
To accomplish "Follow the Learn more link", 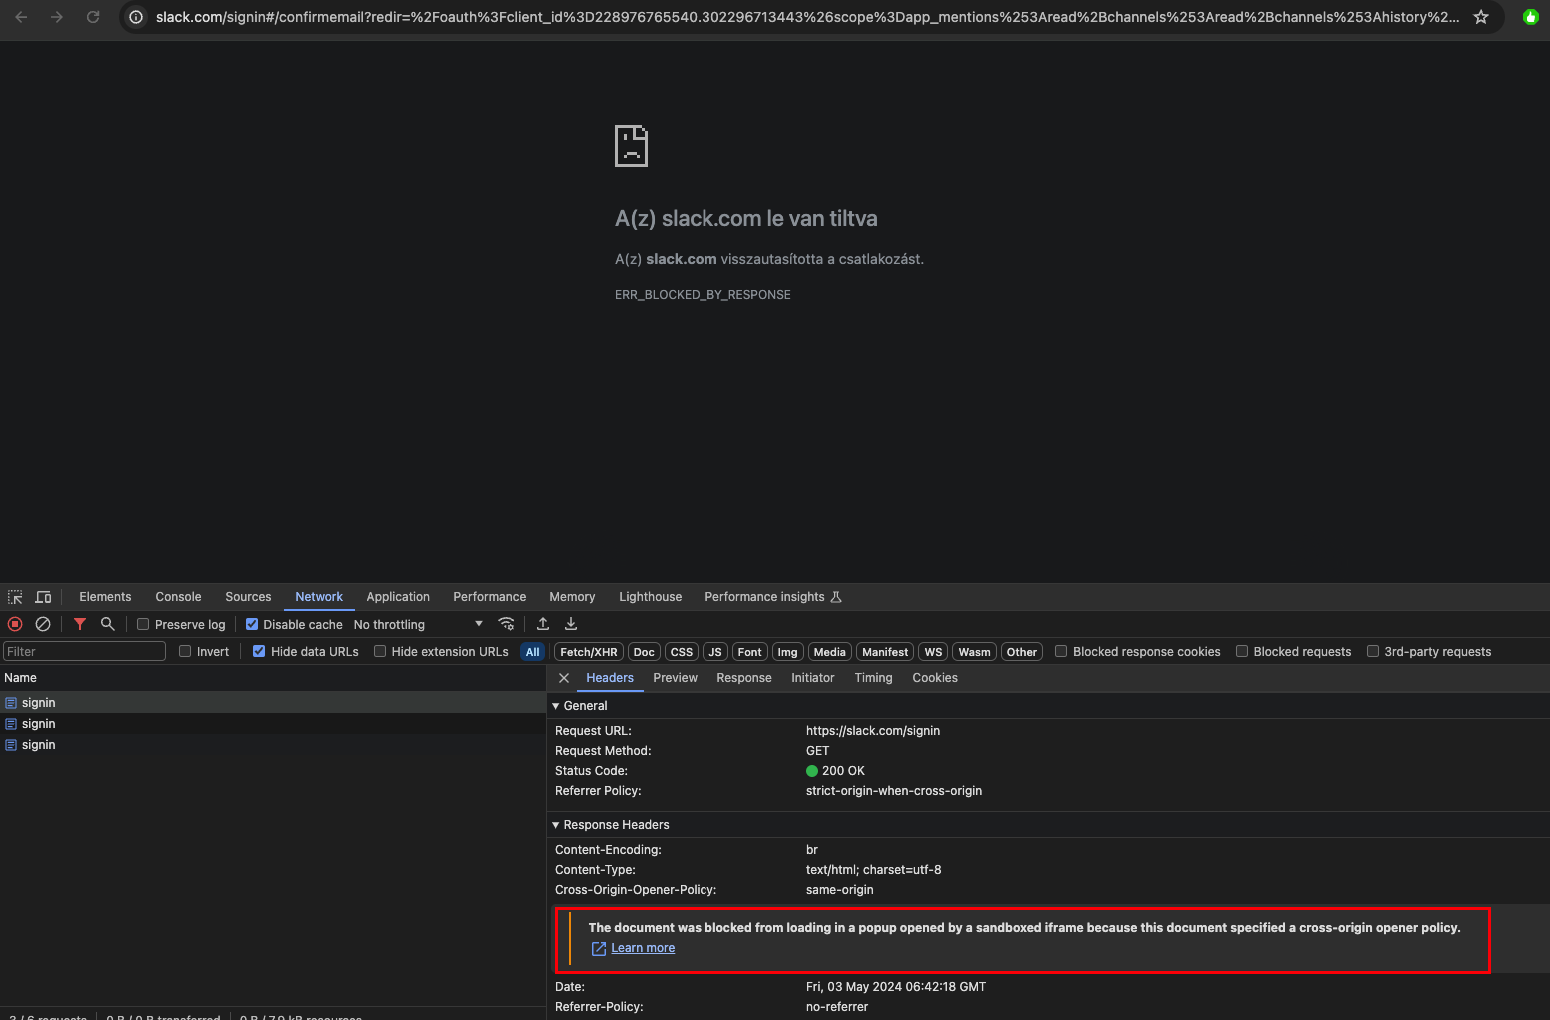I will point(643,948).
